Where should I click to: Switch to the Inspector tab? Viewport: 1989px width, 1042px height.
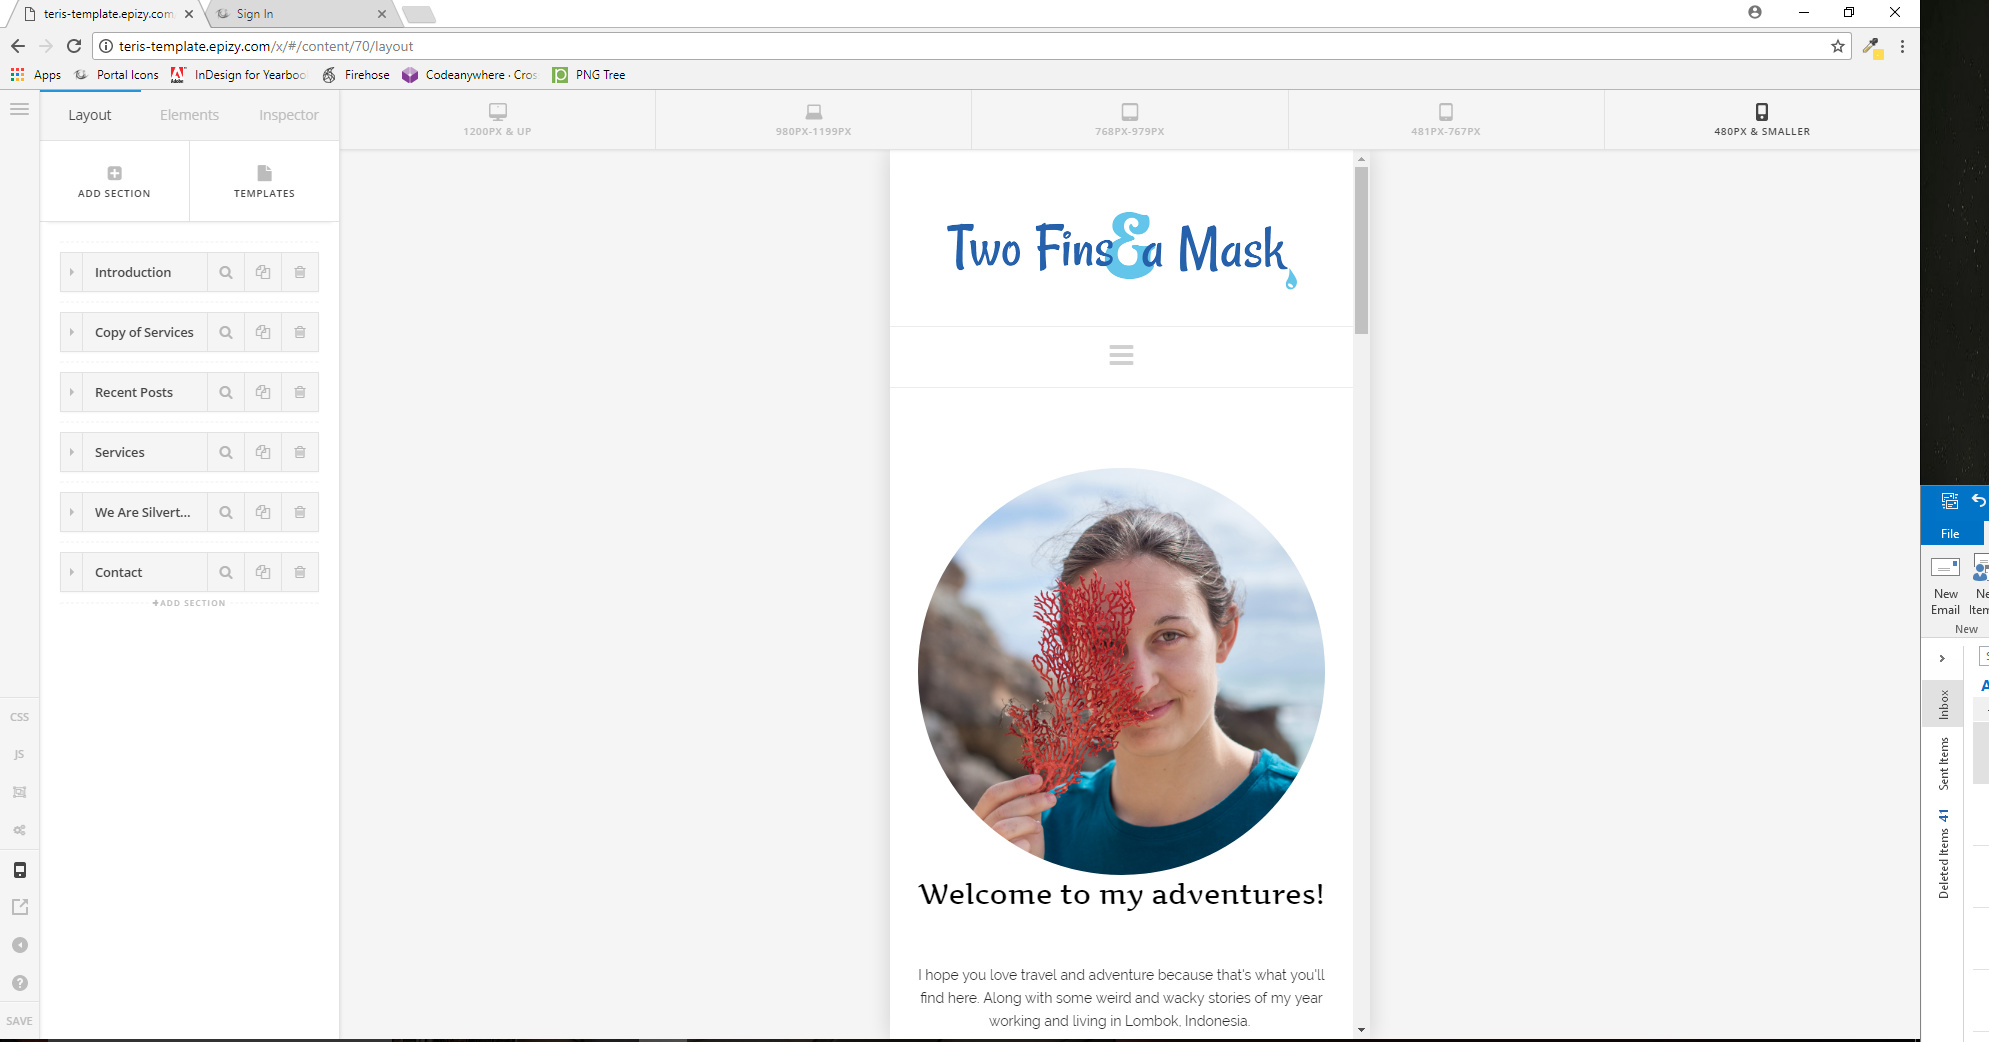(x=288, y=115)
